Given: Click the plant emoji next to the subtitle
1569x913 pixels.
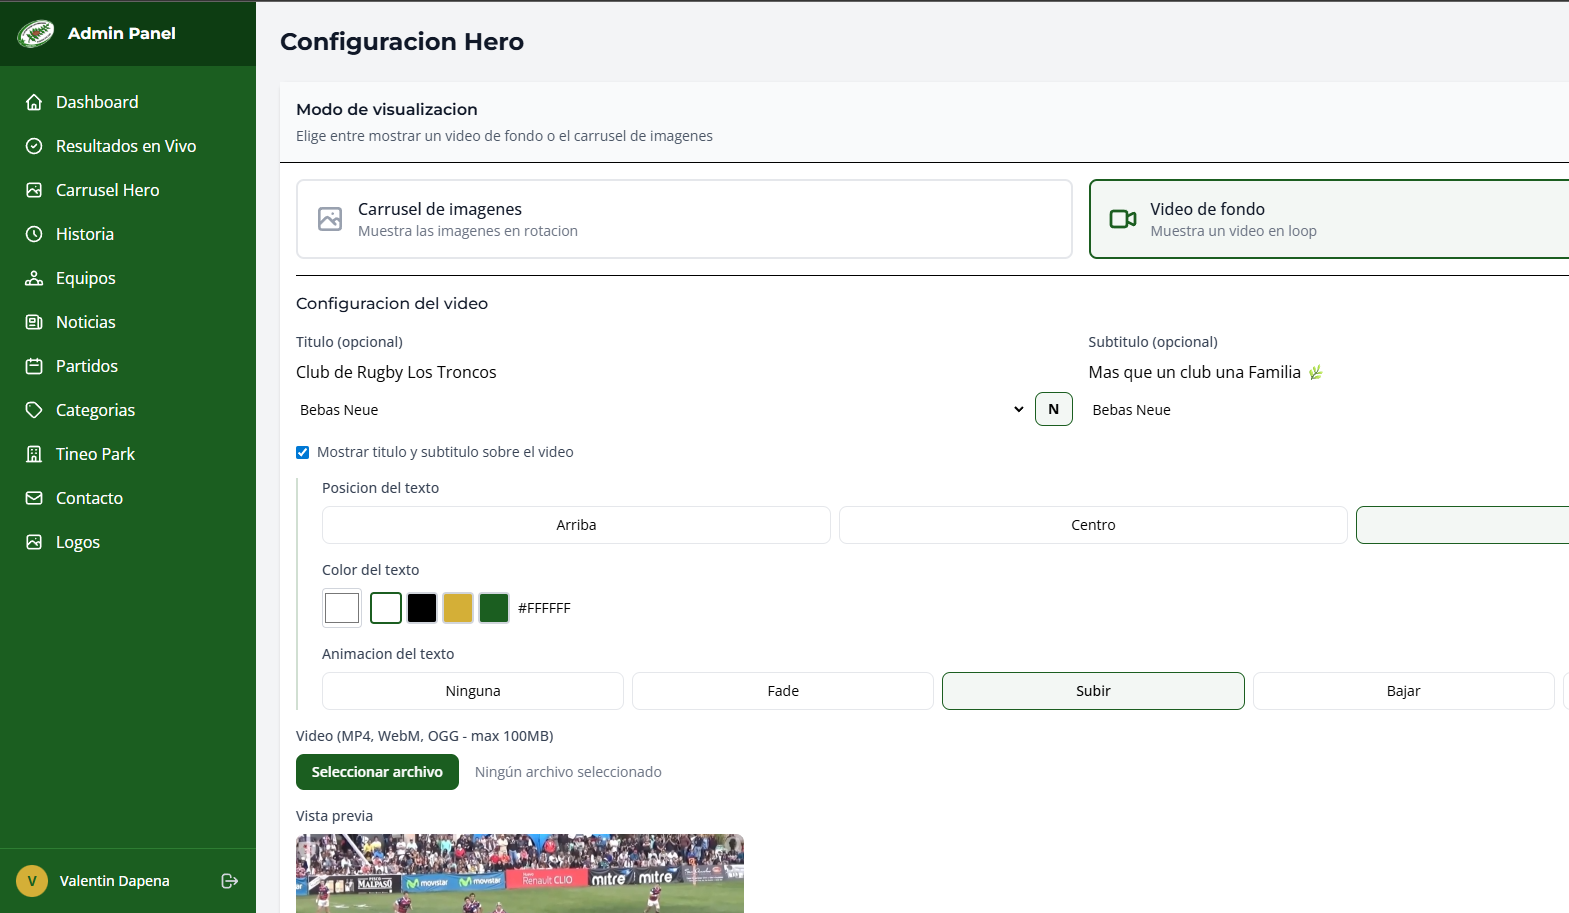Looking at the screenshot, I should coord(1316,372).
